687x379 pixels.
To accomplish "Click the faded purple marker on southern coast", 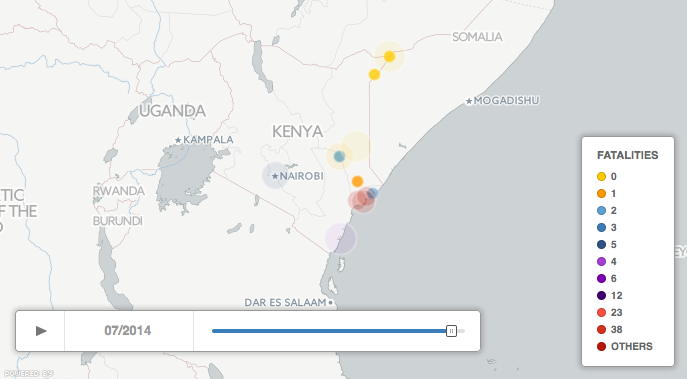I will pyautogui.click(x=340, y=238).
